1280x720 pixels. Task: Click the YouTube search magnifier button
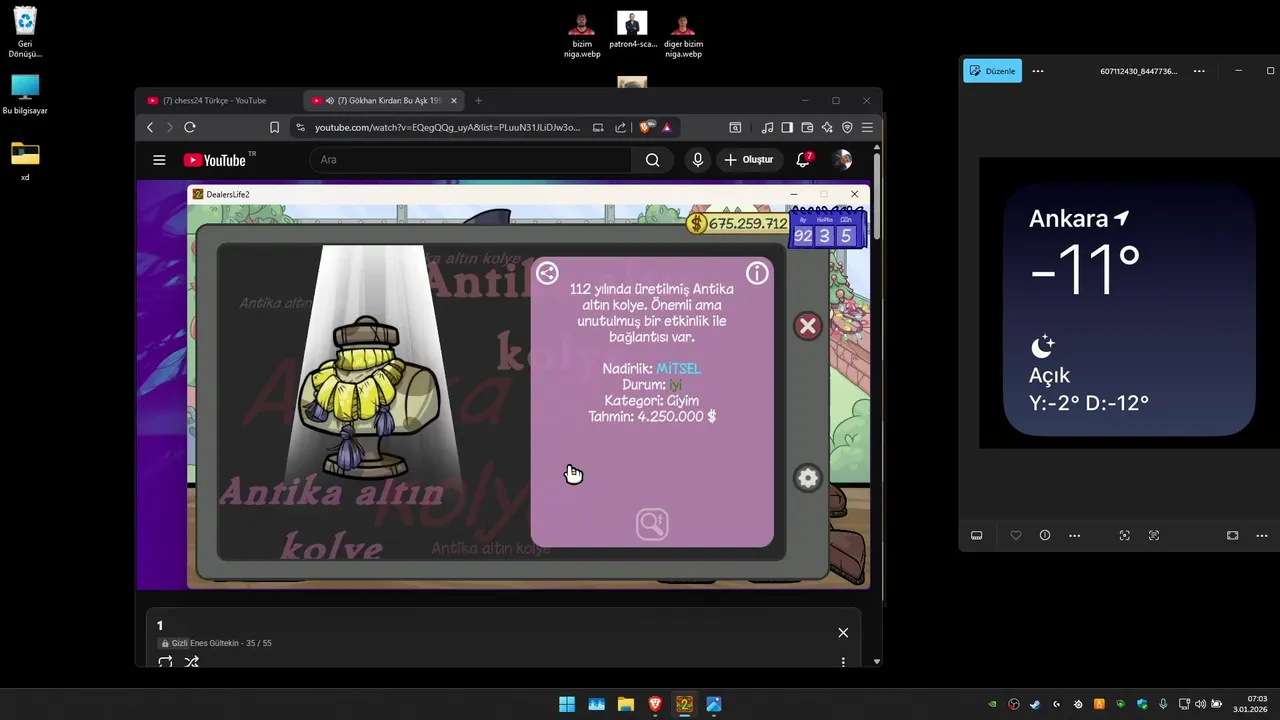[x=652, y=160]
